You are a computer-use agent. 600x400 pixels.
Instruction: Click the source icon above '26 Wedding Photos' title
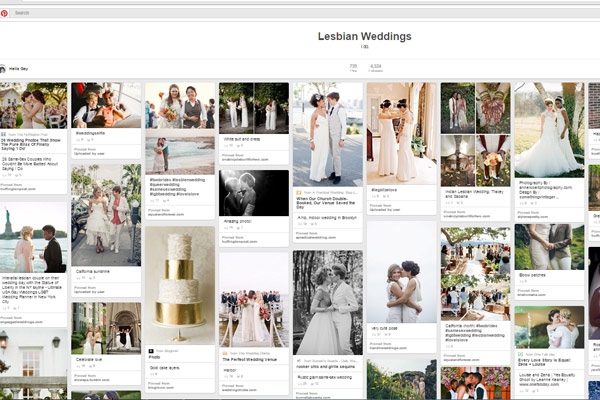point(4,133)
